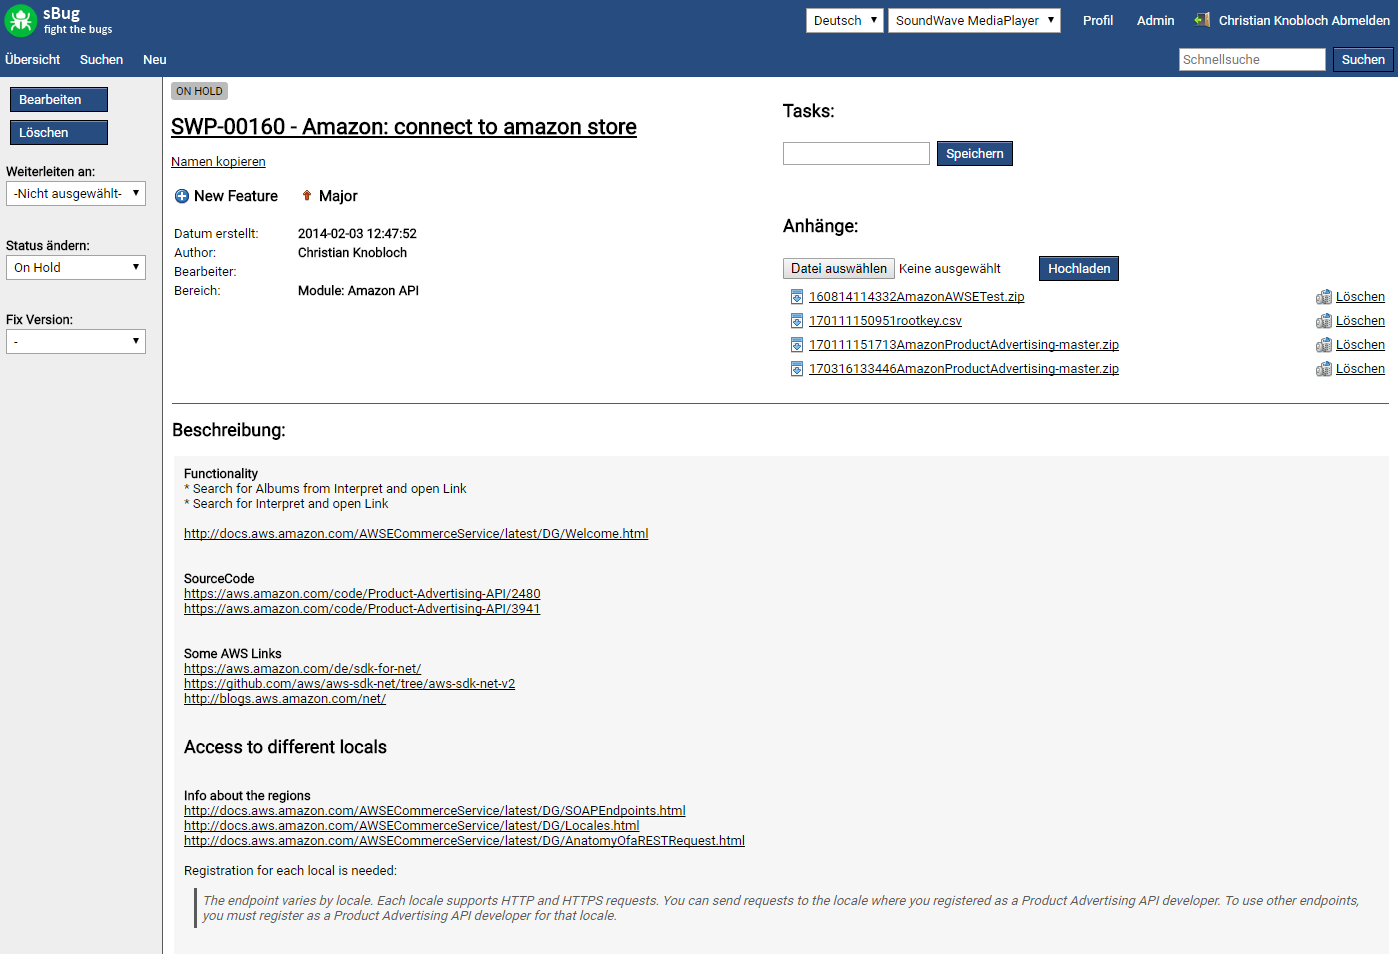The height and width of the screenshot is (954, 1398).
Task: Open the github aws-sdk-net-v2 link
Action: click(x=349, y=684)
